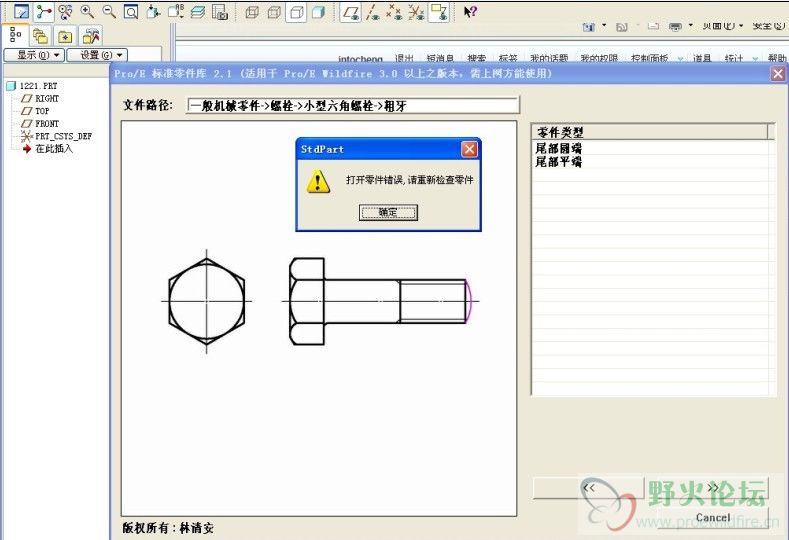Click the >> next button
The image size is (789, 540).
coord(713,488)
